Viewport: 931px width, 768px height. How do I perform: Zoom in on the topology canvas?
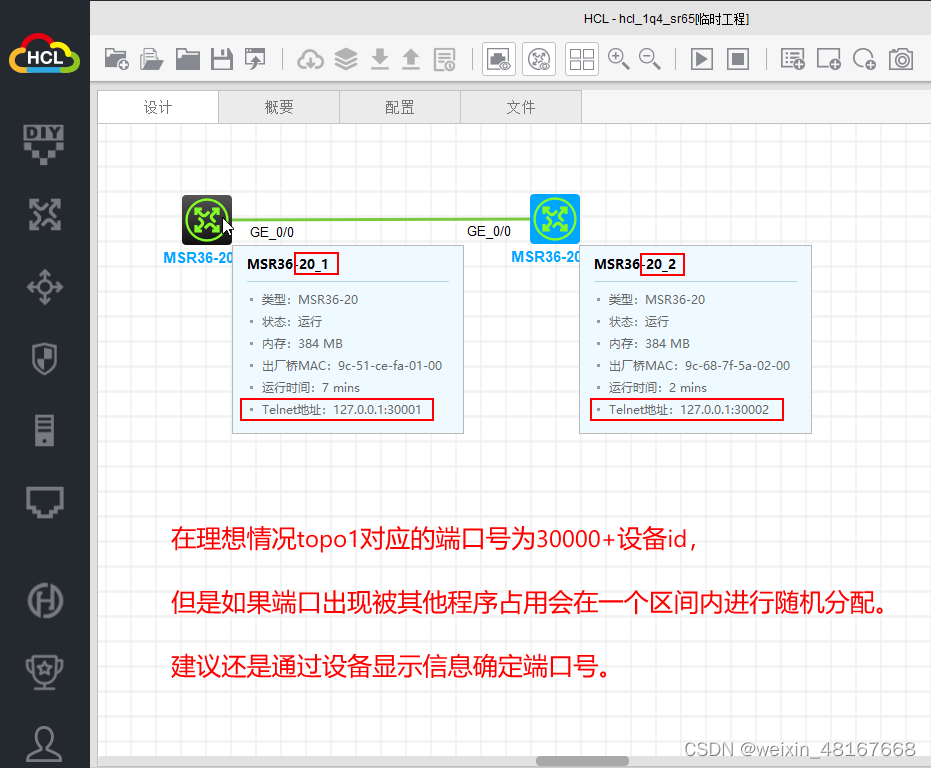pyautogui.click(x=619, y=59)
